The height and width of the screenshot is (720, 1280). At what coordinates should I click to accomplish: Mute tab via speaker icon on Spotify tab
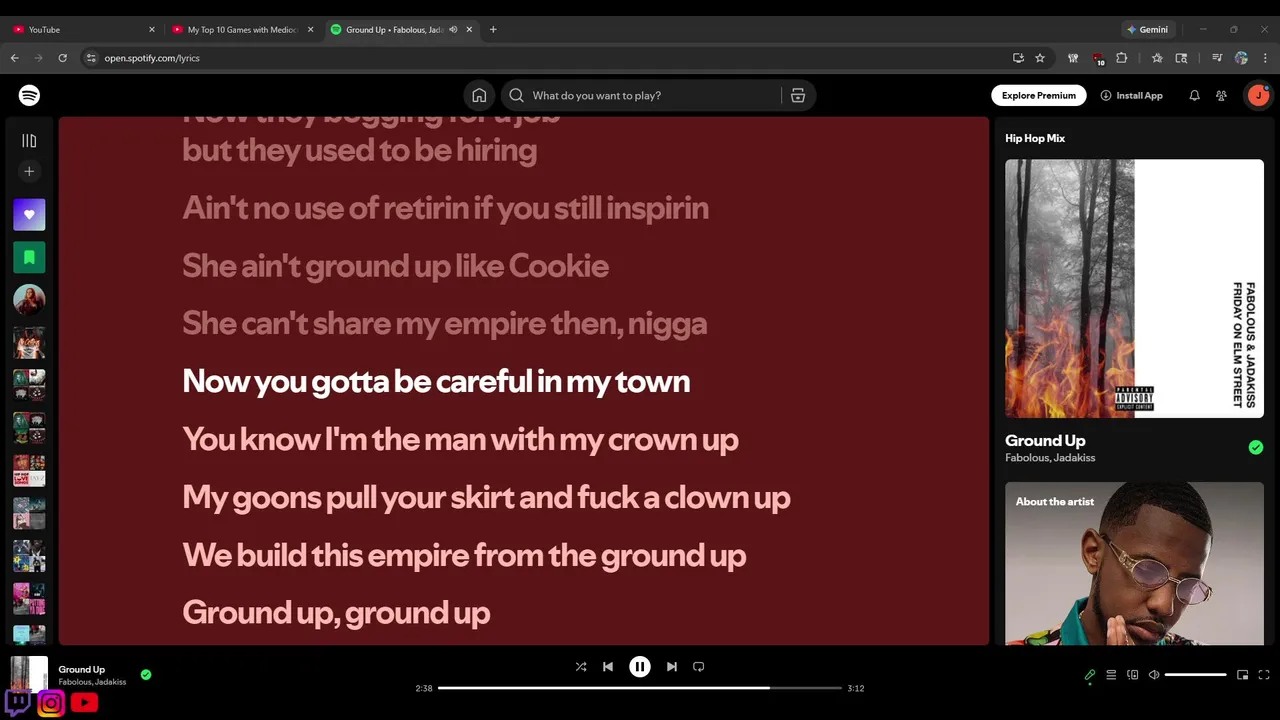tap(453, 30)
